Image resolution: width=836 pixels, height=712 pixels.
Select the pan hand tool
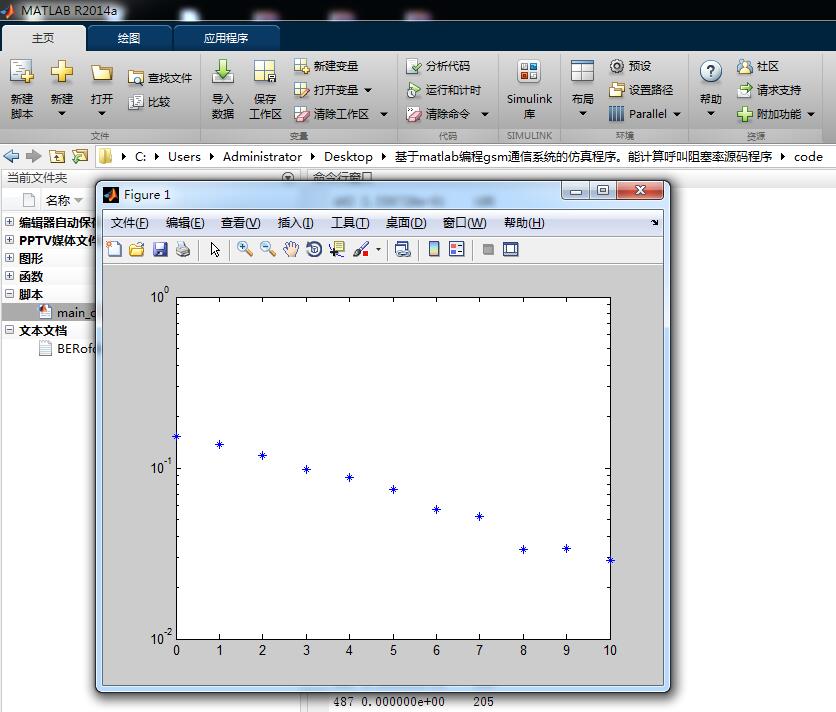click(x=291, y=249)
